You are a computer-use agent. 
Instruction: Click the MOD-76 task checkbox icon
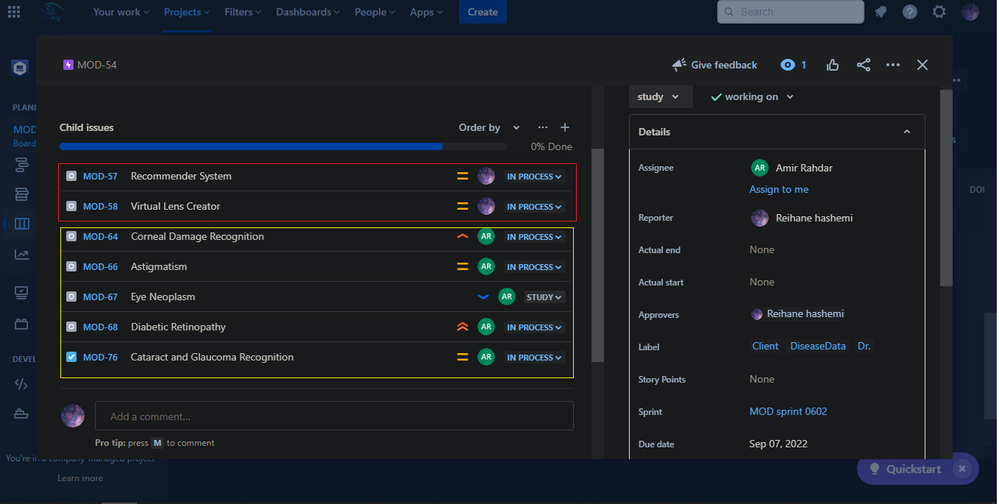pyautogui.click(x=71, y=357)
